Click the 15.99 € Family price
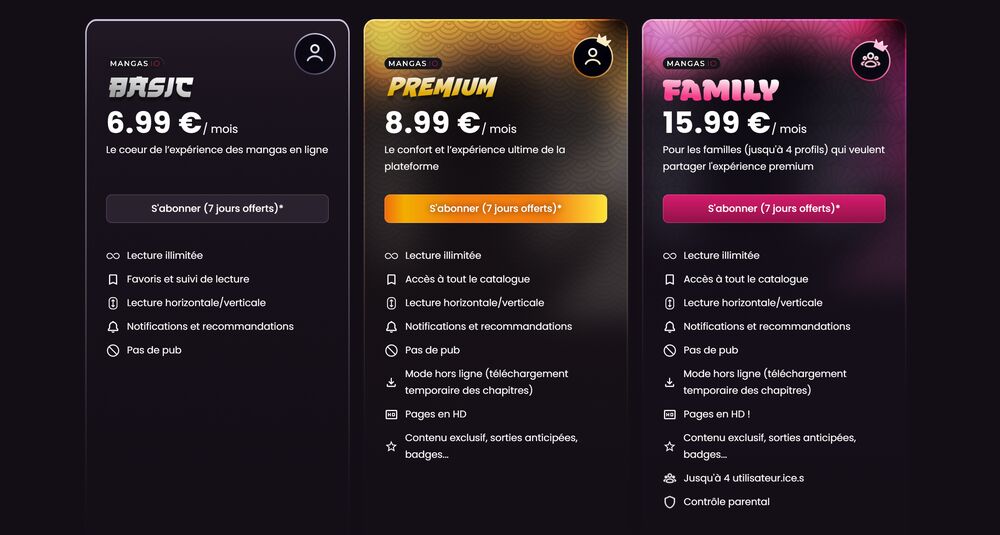Screen dimensions: 1000x535 (x=717, y=122)
